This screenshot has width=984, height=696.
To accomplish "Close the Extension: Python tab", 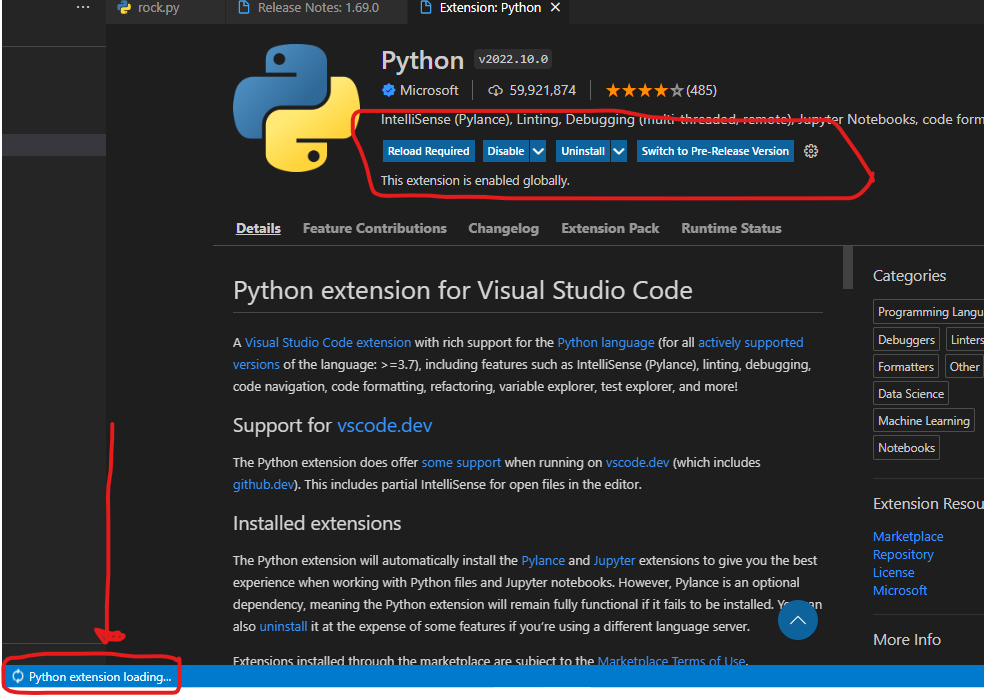I will 555,9.
